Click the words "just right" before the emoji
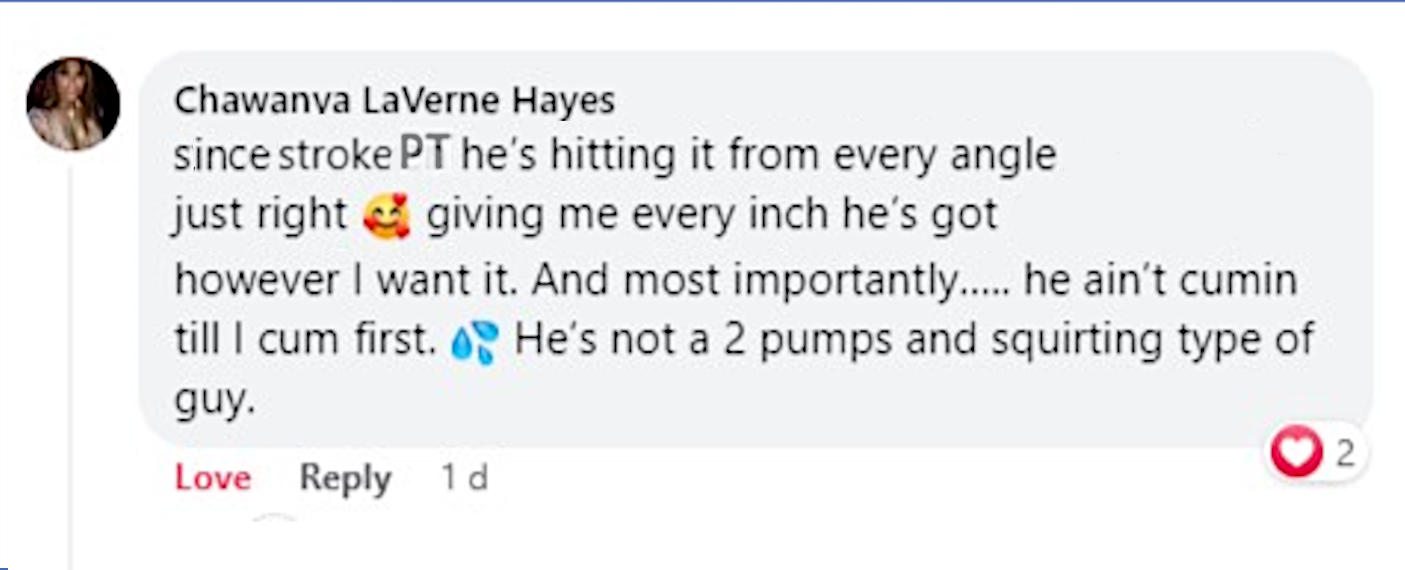Screen dimensions: 1405x570 tap(260, 217)
